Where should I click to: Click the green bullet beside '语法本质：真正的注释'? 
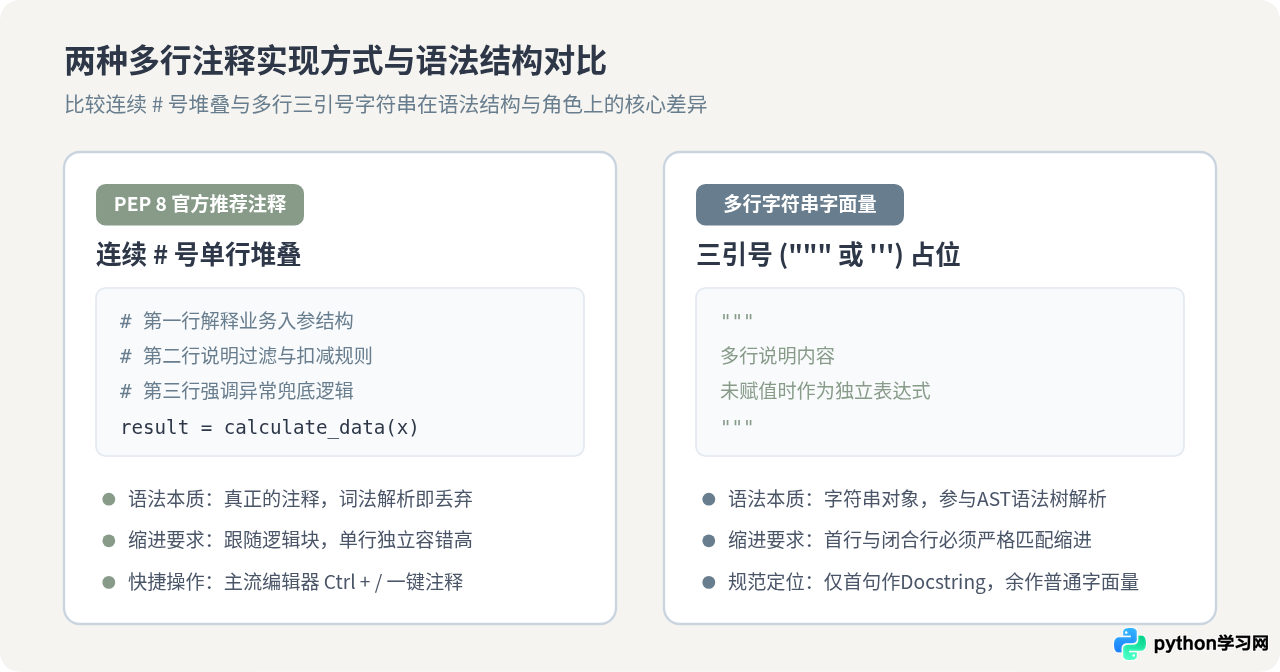[x=109, y=499]
